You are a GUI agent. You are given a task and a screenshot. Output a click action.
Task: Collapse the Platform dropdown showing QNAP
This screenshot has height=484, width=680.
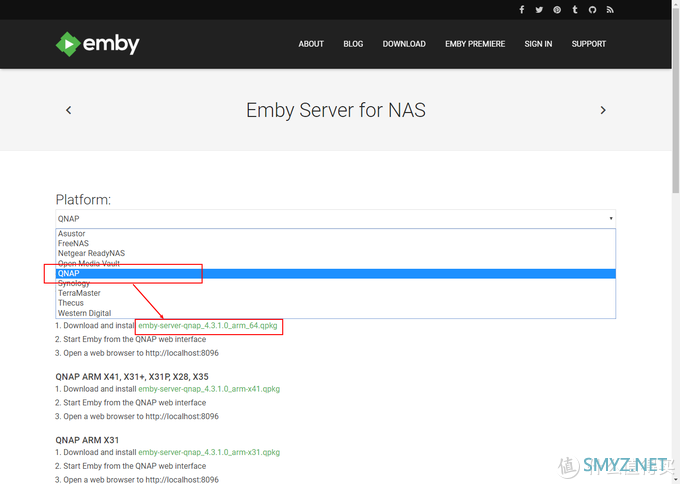coord(335,219)
